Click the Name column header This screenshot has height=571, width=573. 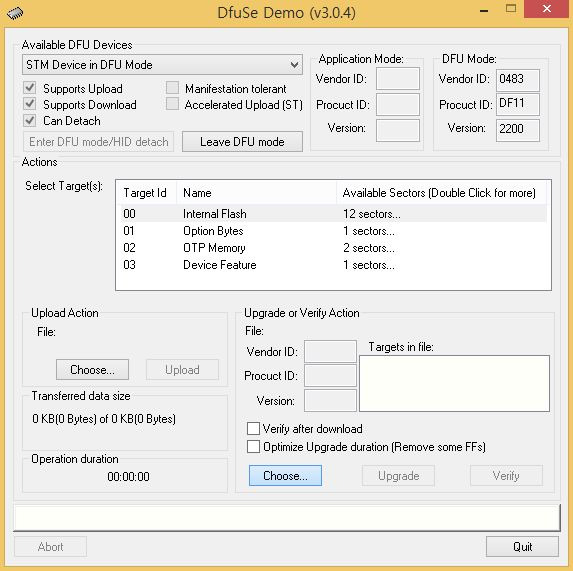tap(257, 193)
